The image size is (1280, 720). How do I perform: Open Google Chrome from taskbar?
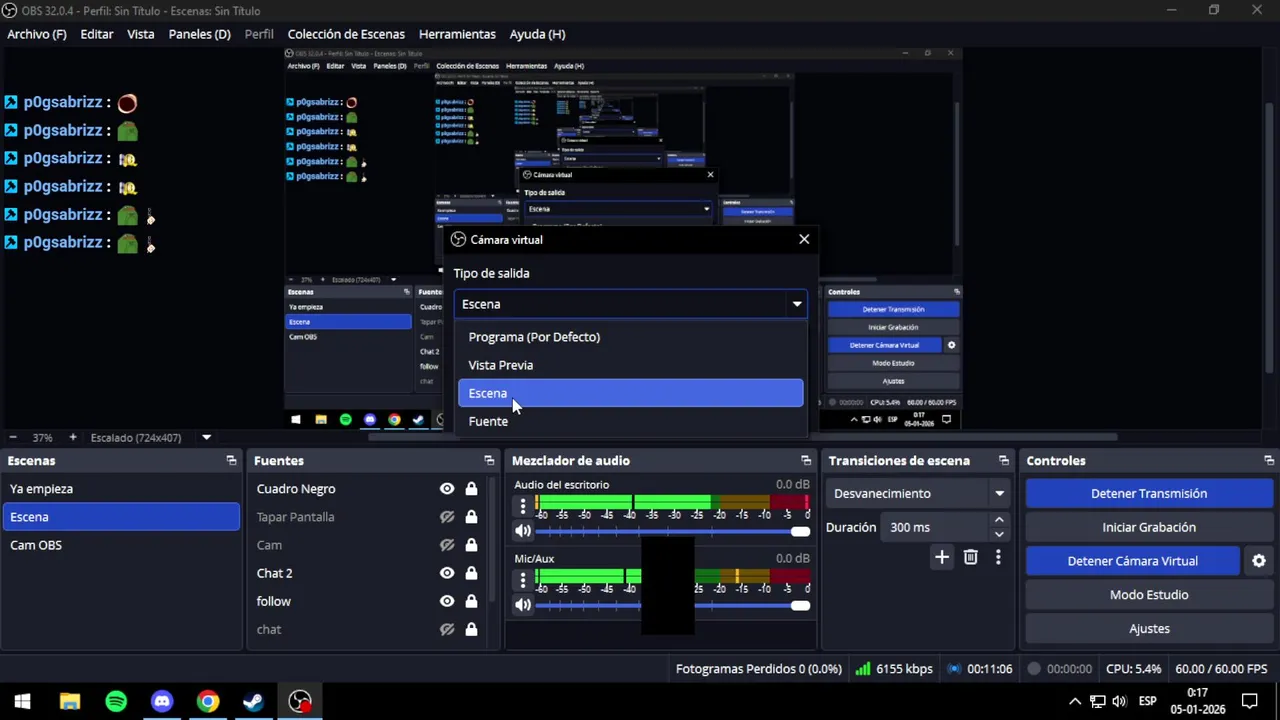point(208,702)
